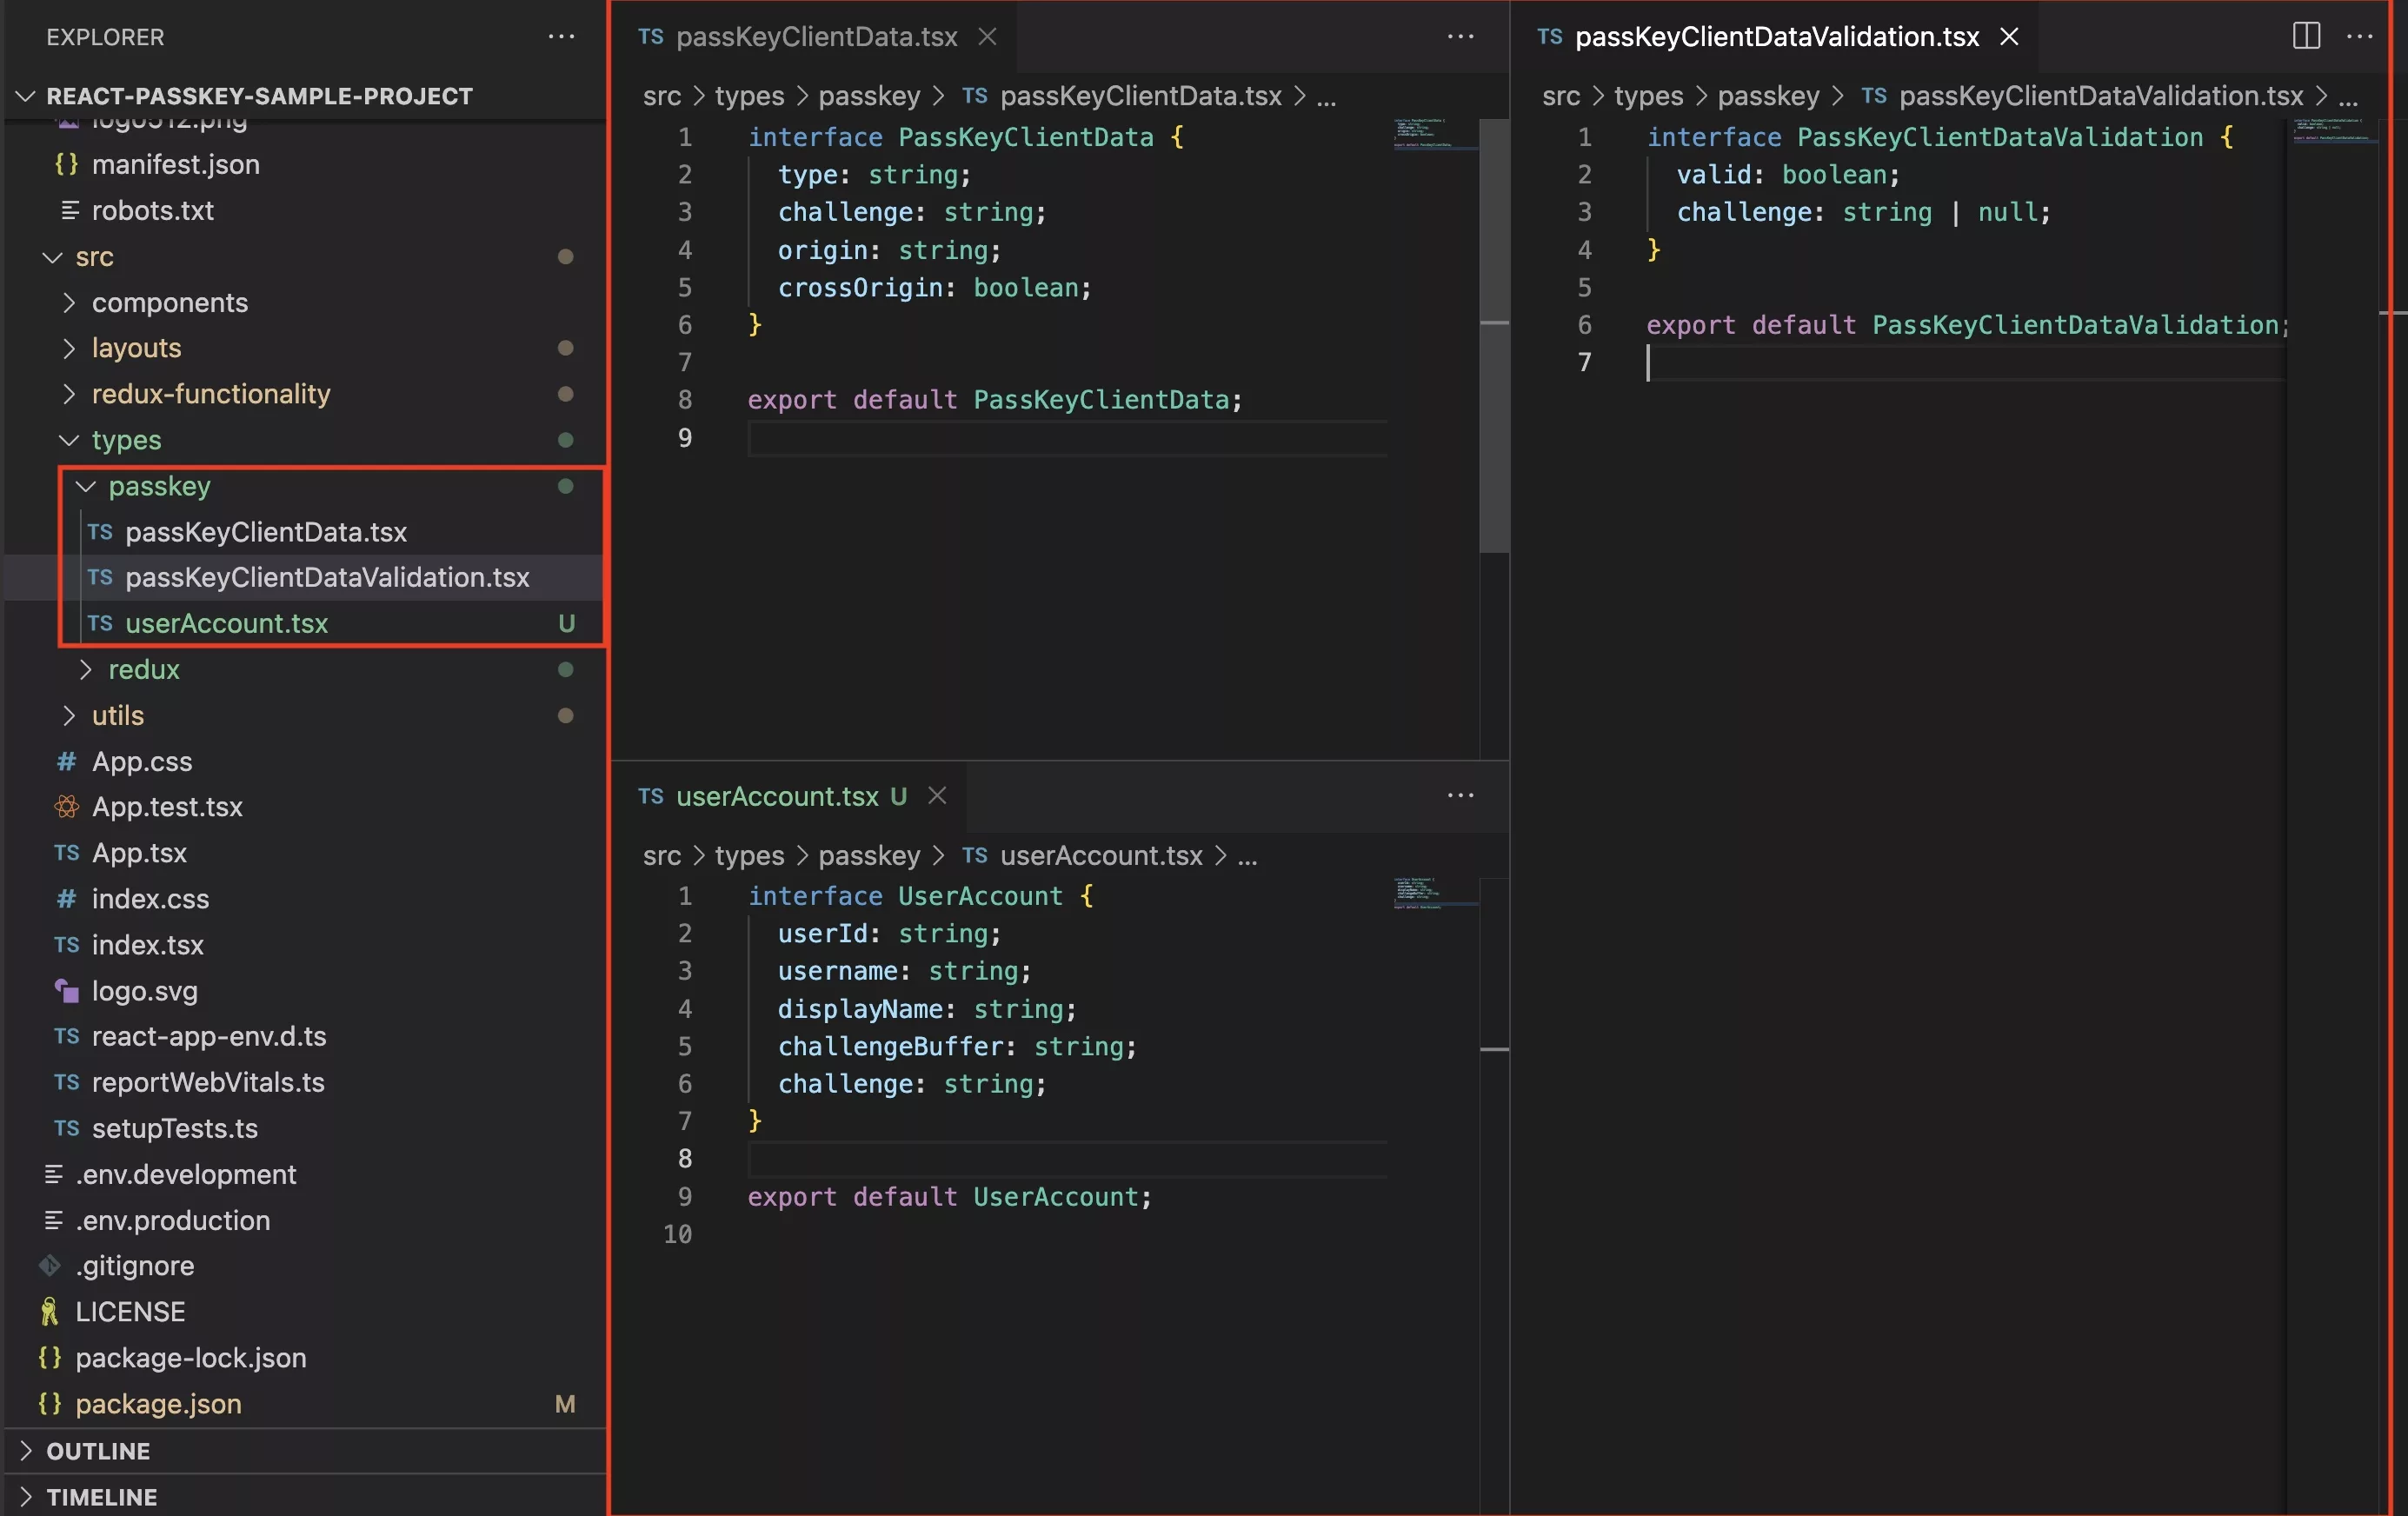The height and width of the screenshot is (1516, 2408).
Task: Open react-app-env.d.ts from explorer
Action: pyautogui.click(x=208, y=1037)
